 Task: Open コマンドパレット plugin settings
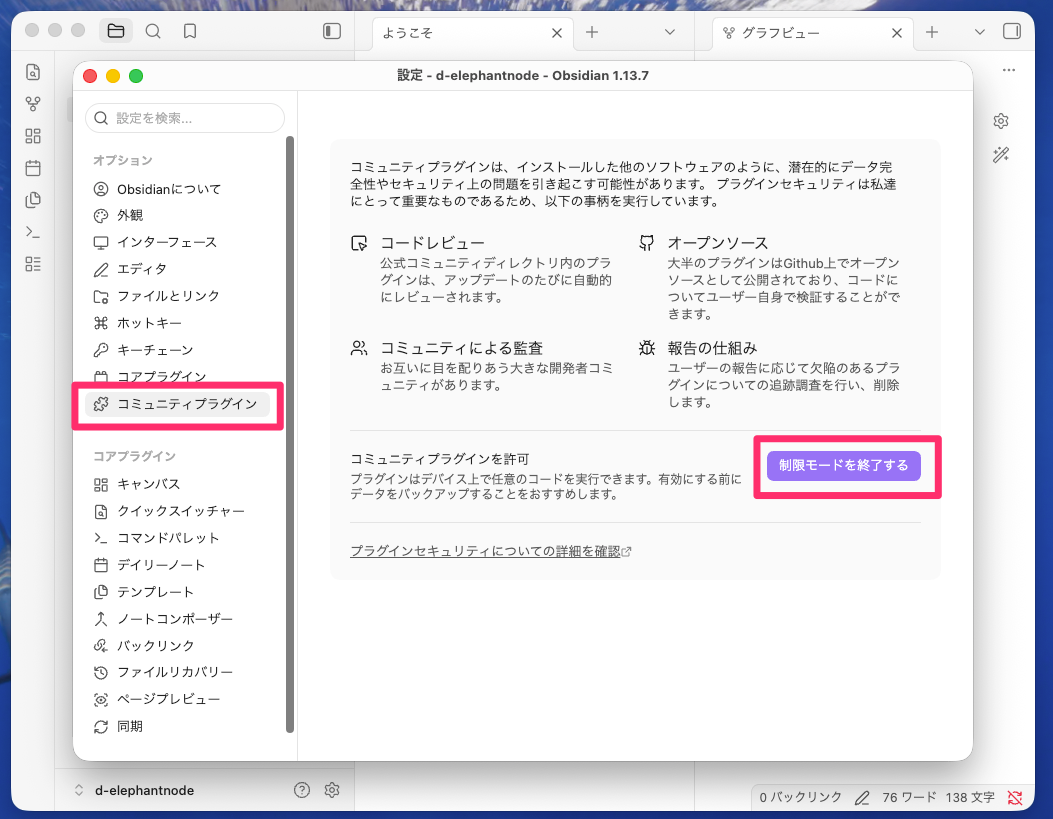[x=177, y=538]
